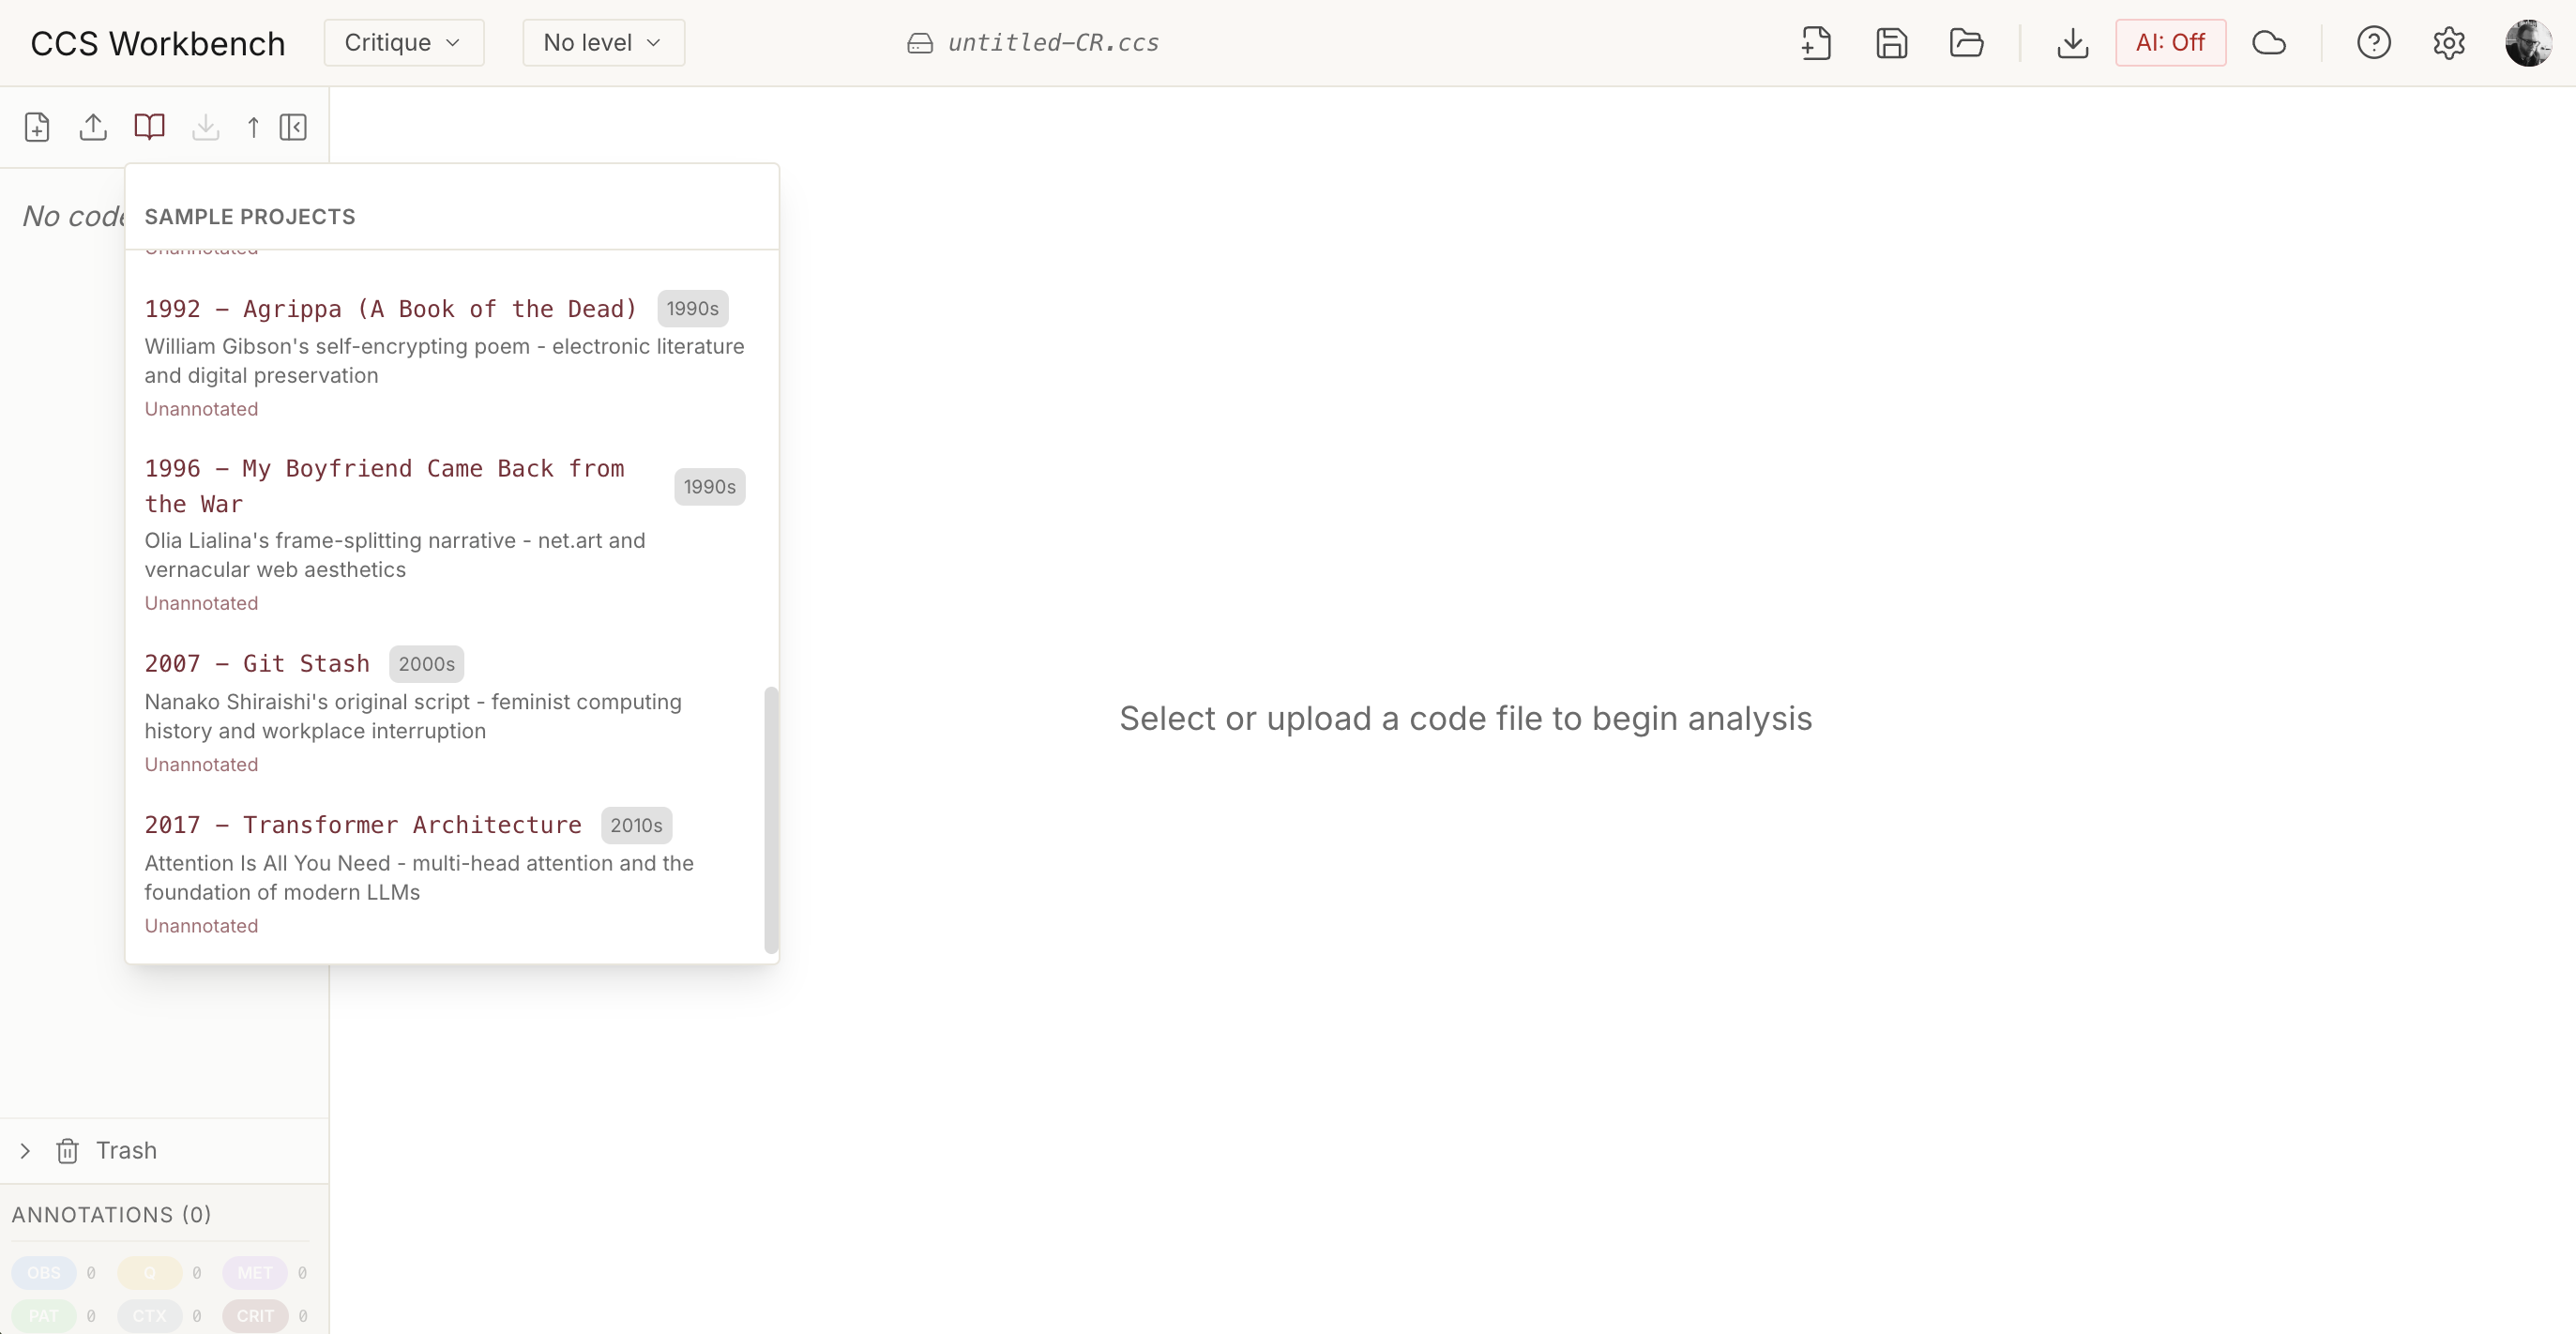Collapse the sidebar panel icon
Viewport: 2576px width, 1334px height.
pos(293,127)
